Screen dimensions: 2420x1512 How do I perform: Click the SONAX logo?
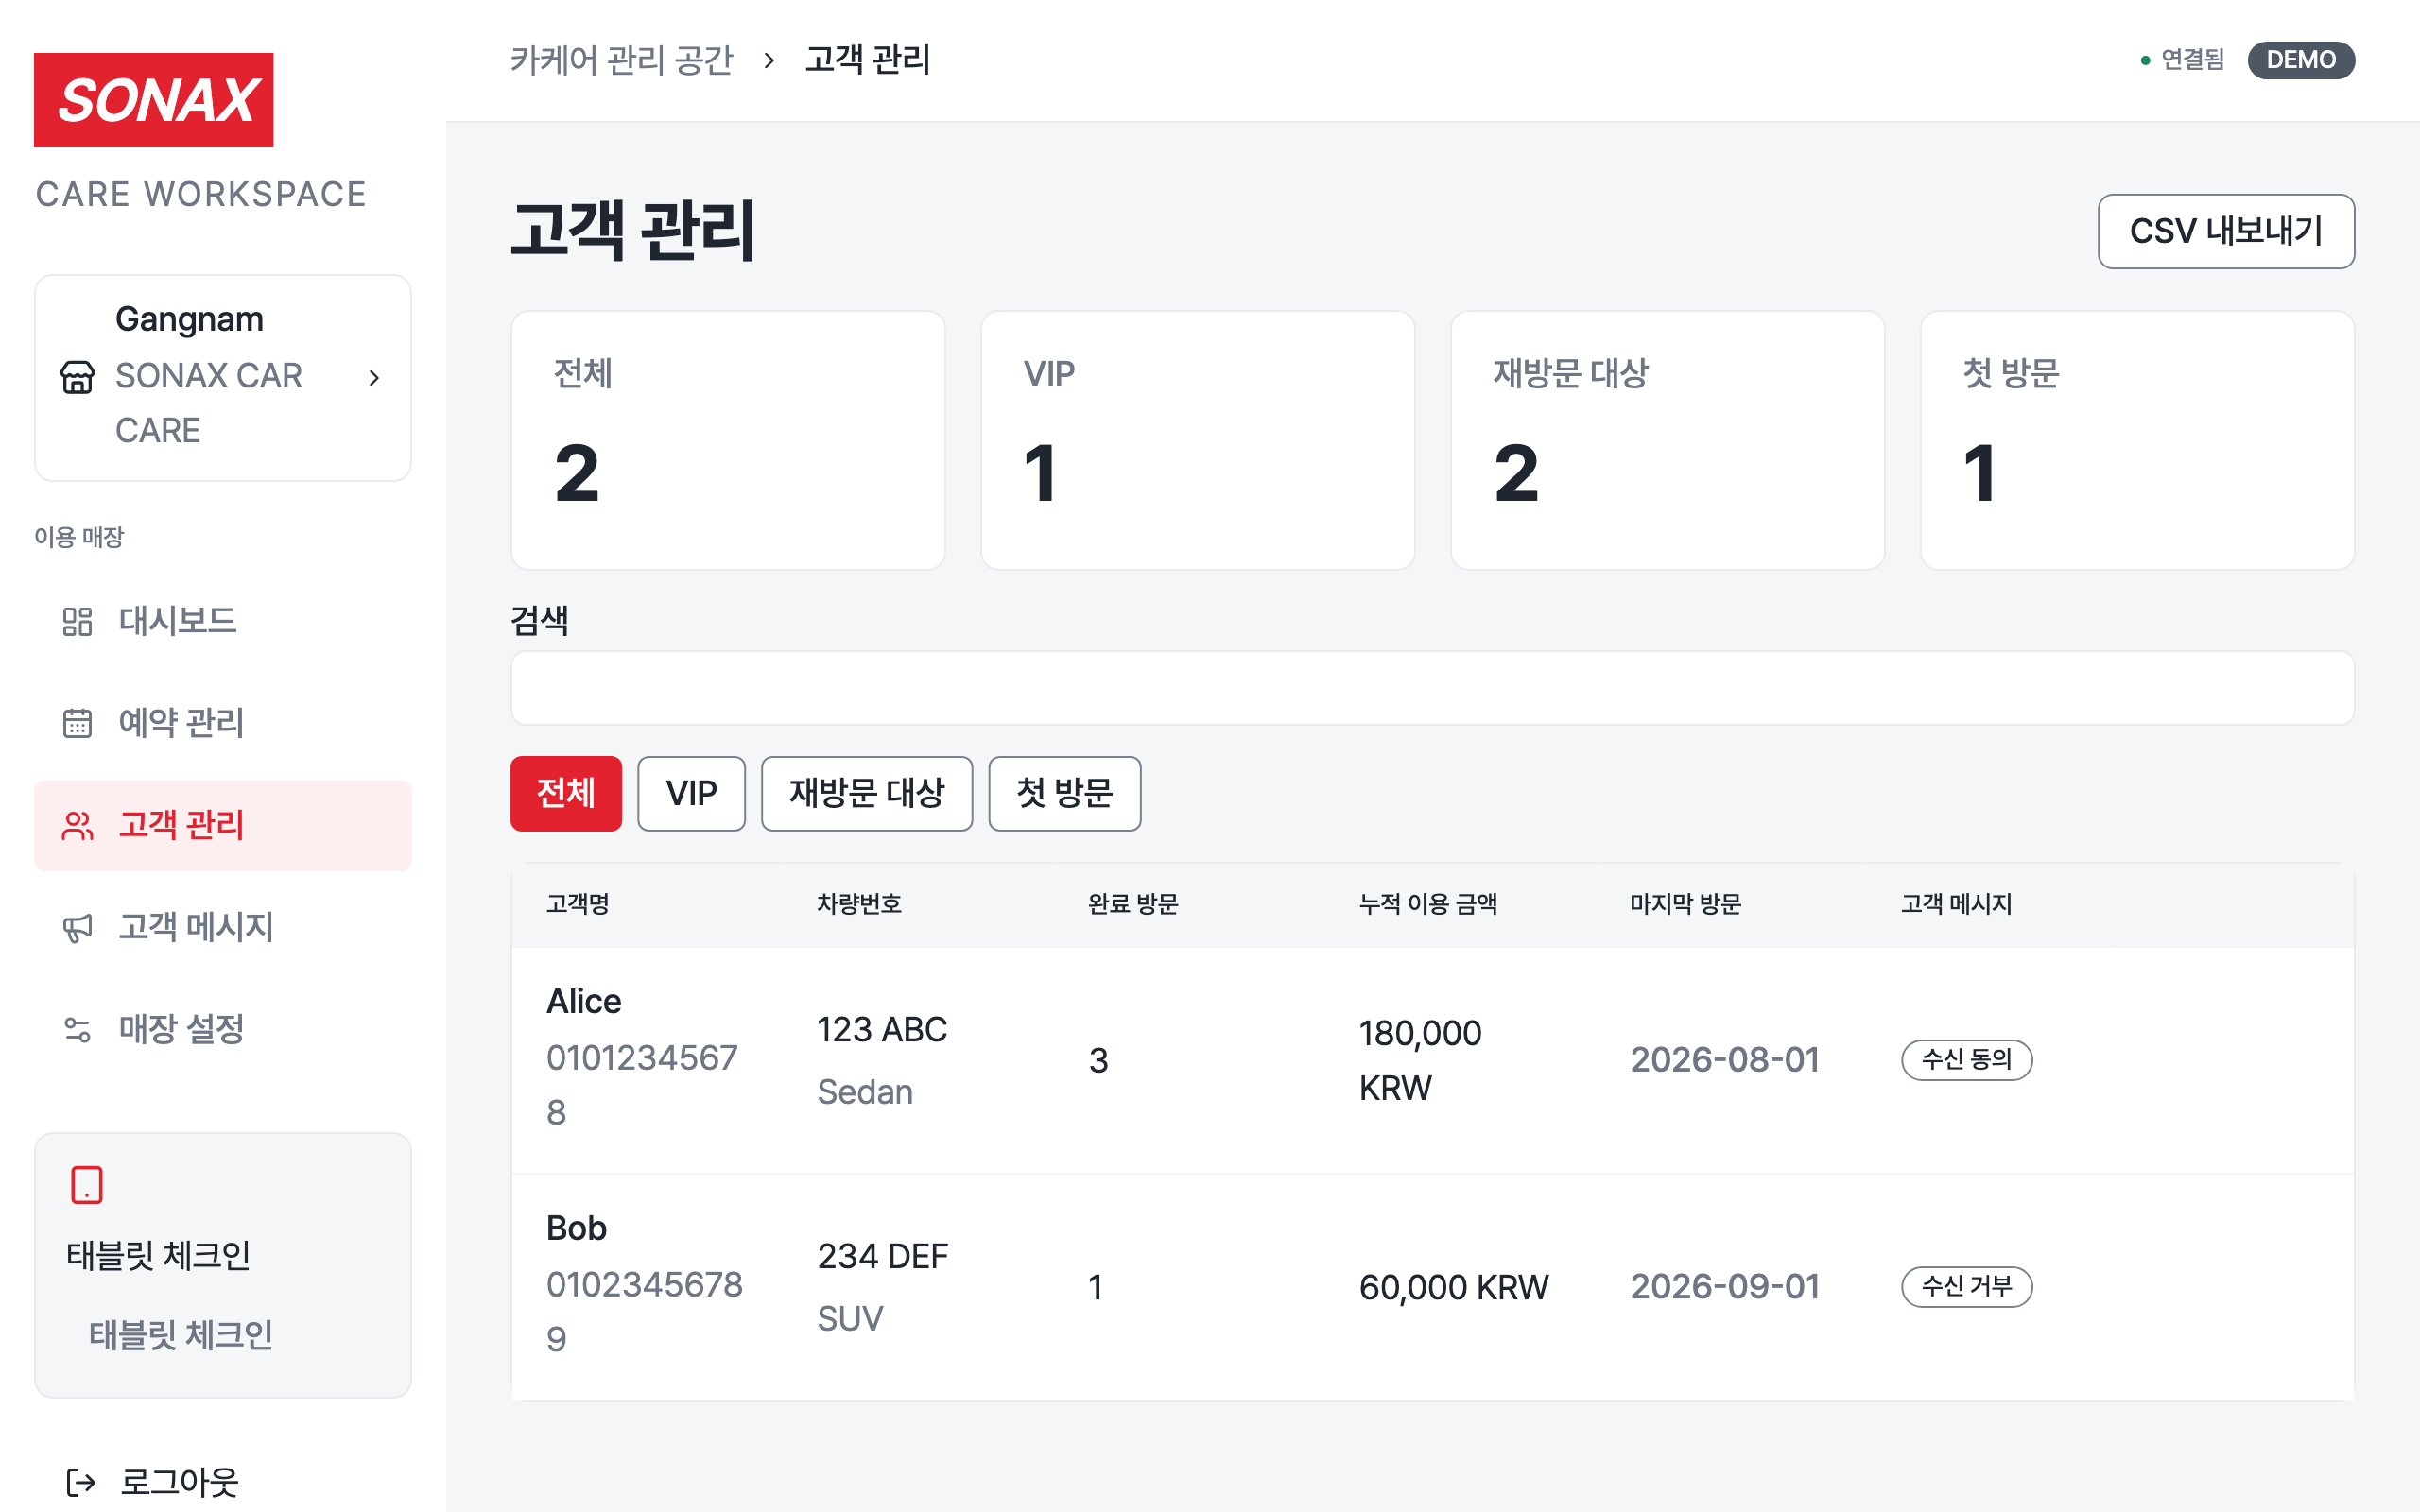click(153, 100)
